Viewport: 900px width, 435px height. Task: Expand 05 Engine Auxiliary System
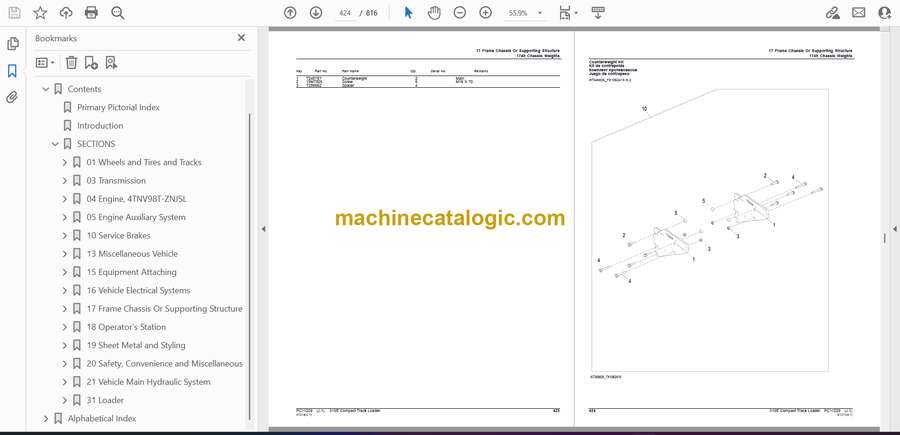click(64, 218)
